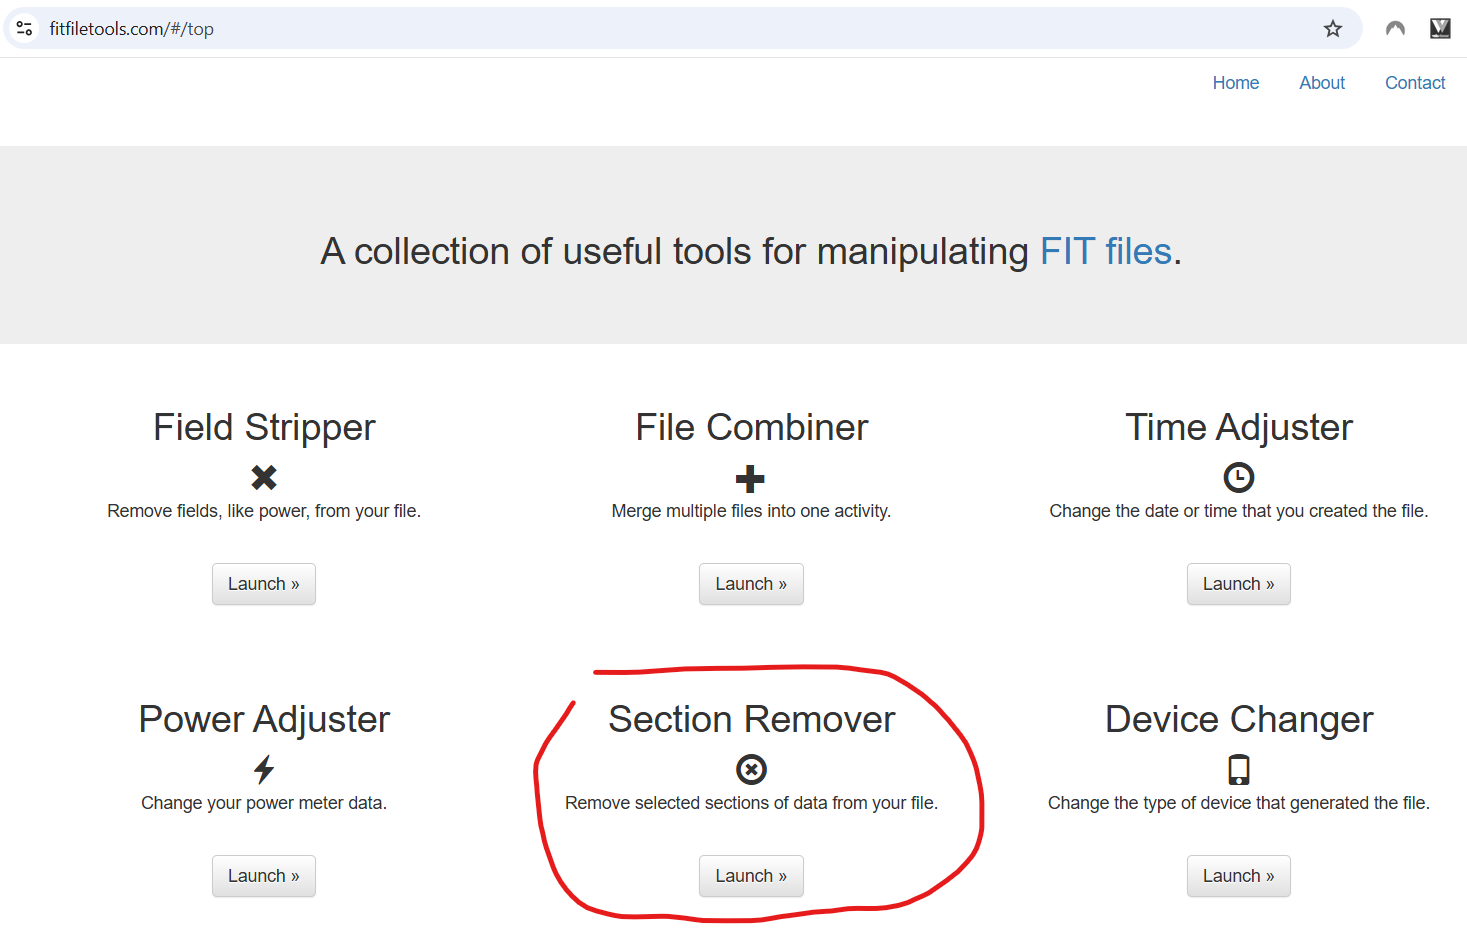Click the black square extension icon

point(1440,29)
